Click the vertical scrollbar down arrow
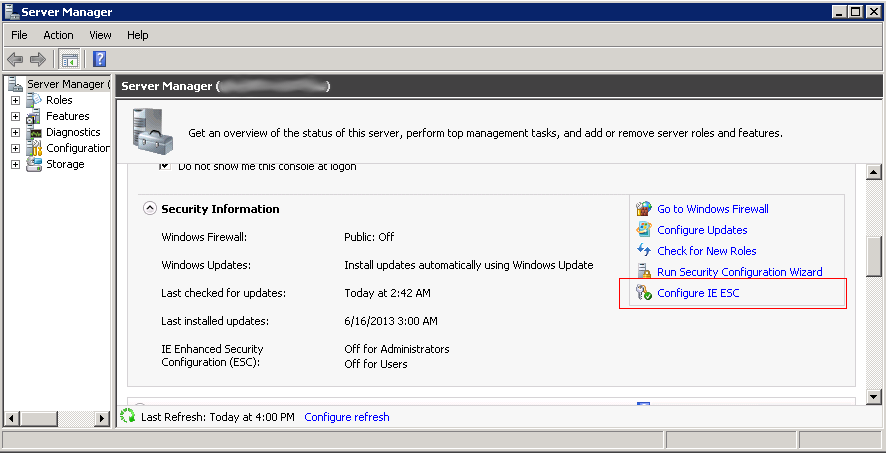886x453 pixels. click(x=874, y=397)
